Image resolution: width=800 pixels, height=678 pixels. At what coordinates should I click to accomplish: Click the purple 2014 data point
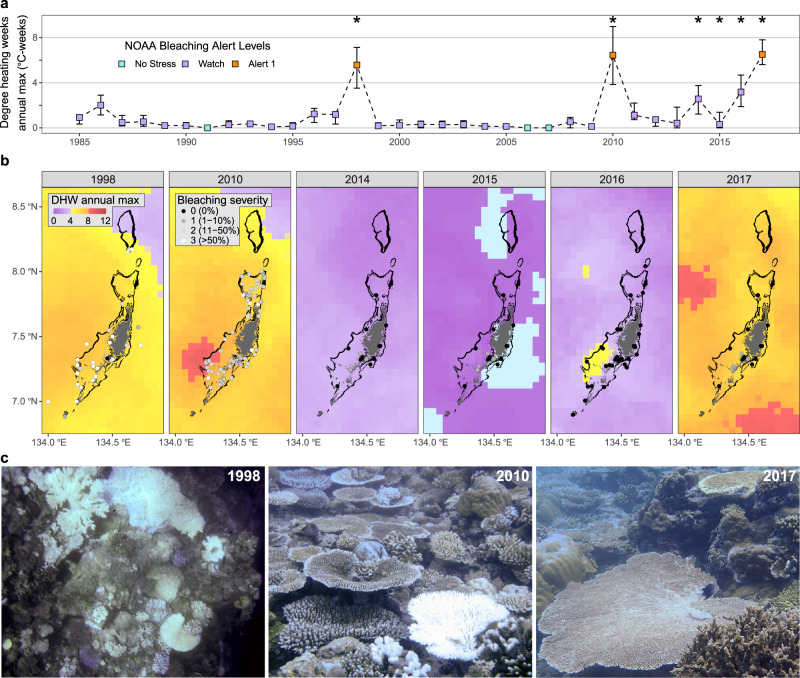[698, 99]
